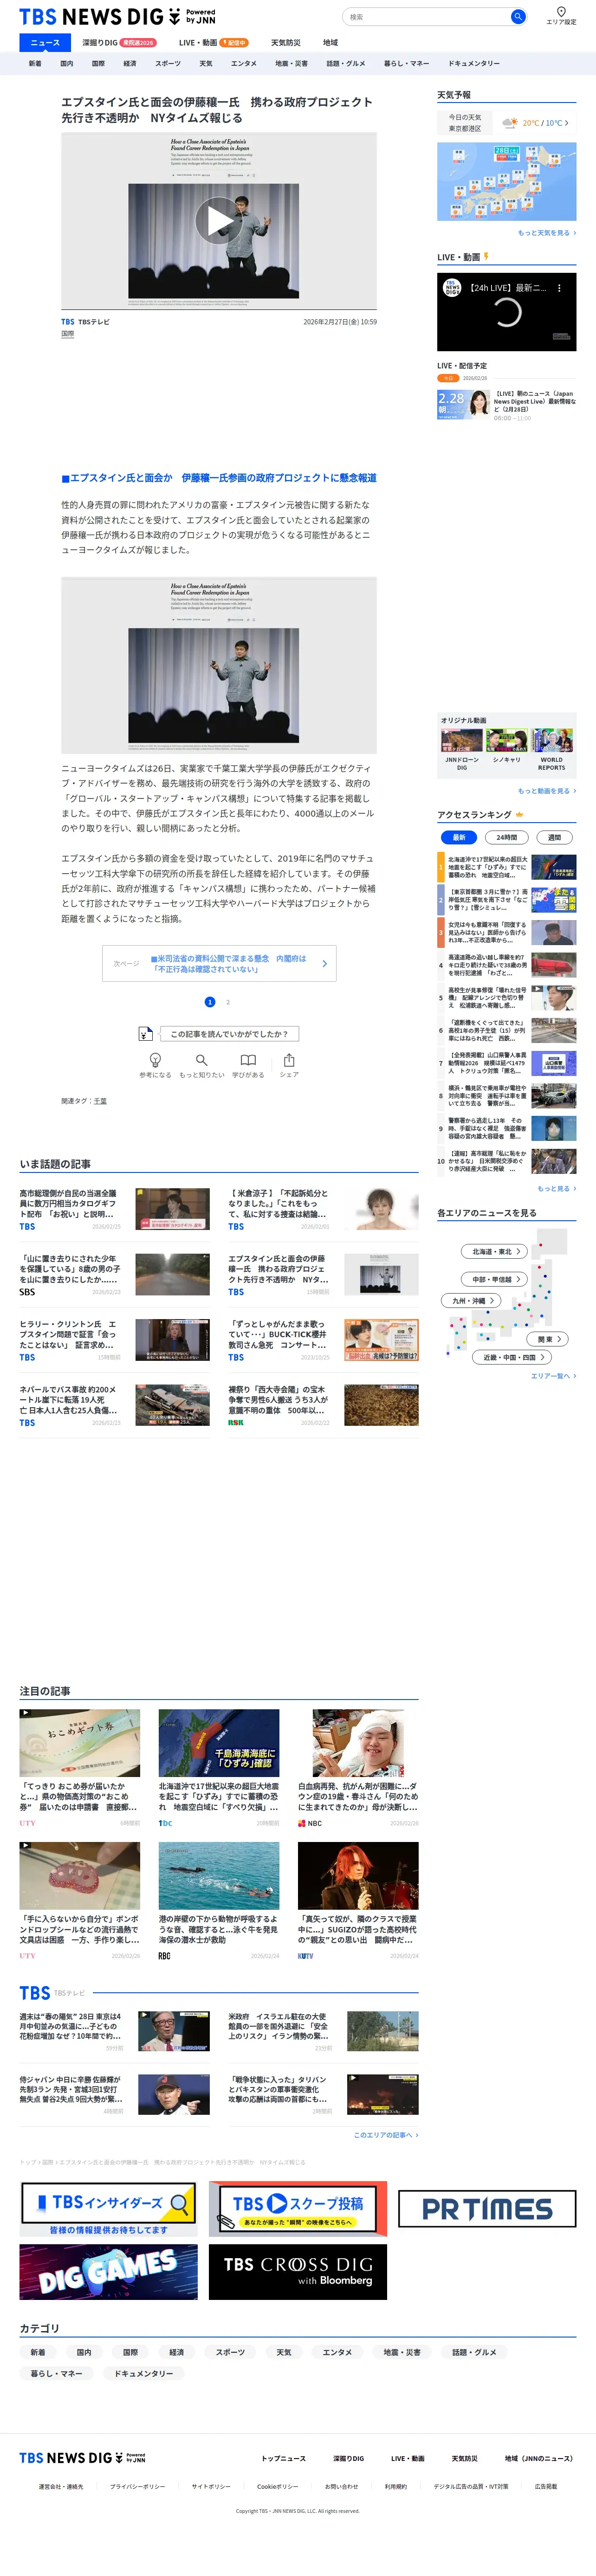
Task: Select the 地域 top tab
Action: coord(330,43)
